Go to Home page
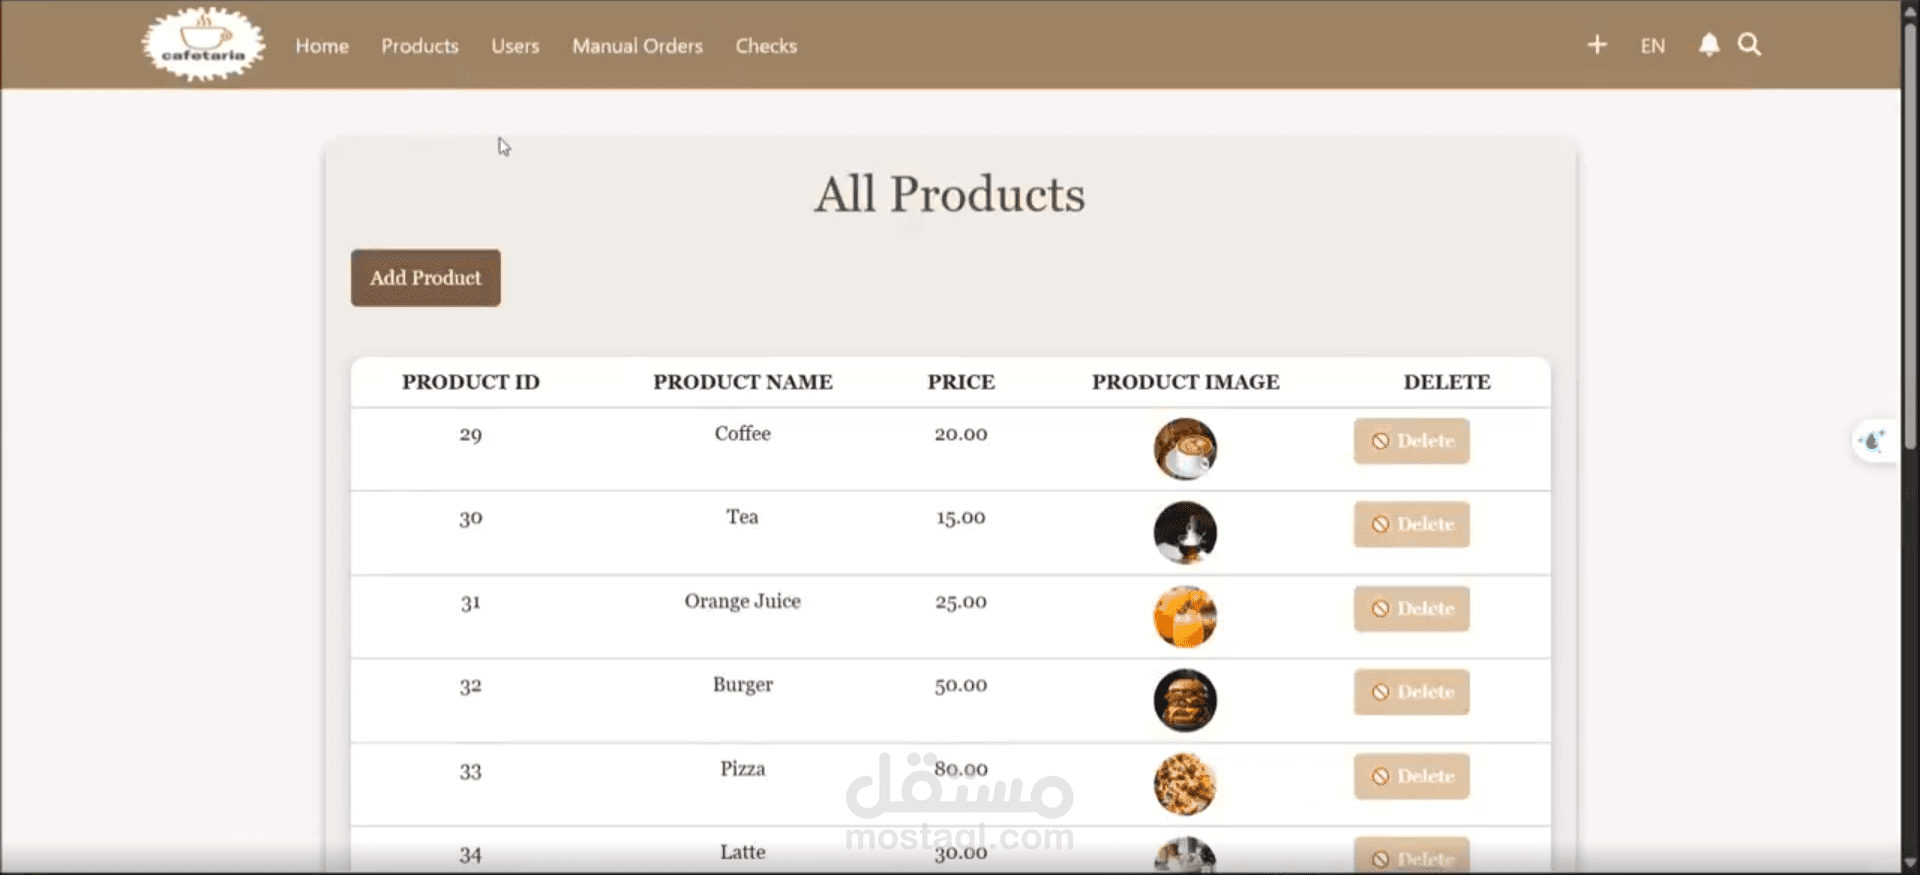The height and width of the screenshot is (875, 1920). click(x=322, y=46)
